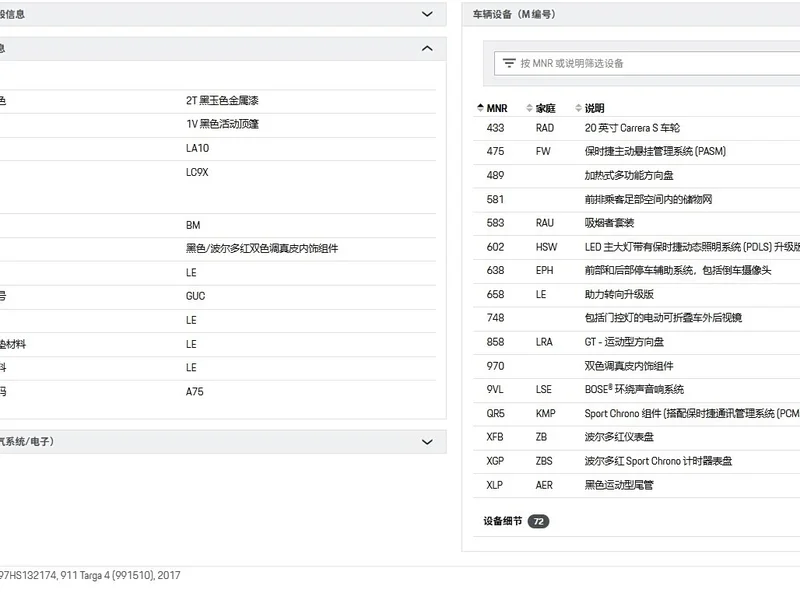
Task: Click MNR code 433 in the table
Action: coord(495,128)
